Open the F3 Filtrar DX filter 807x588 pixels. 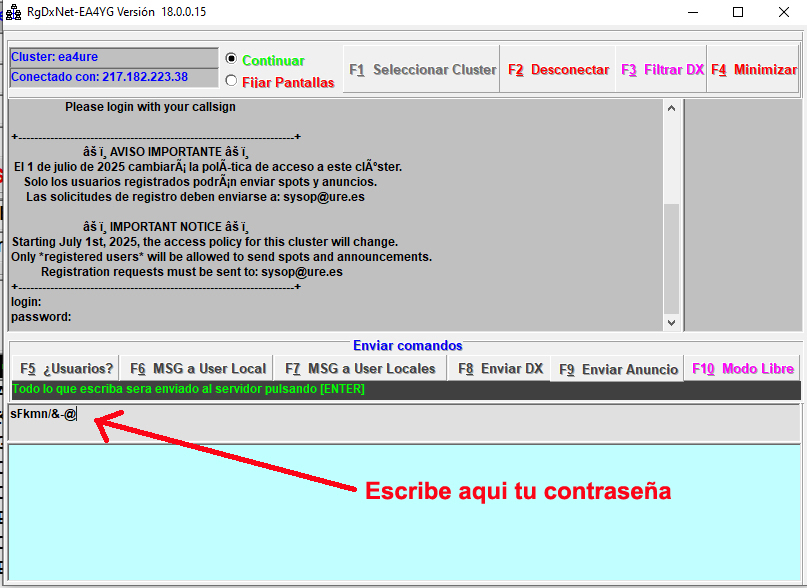click(662, 70)
